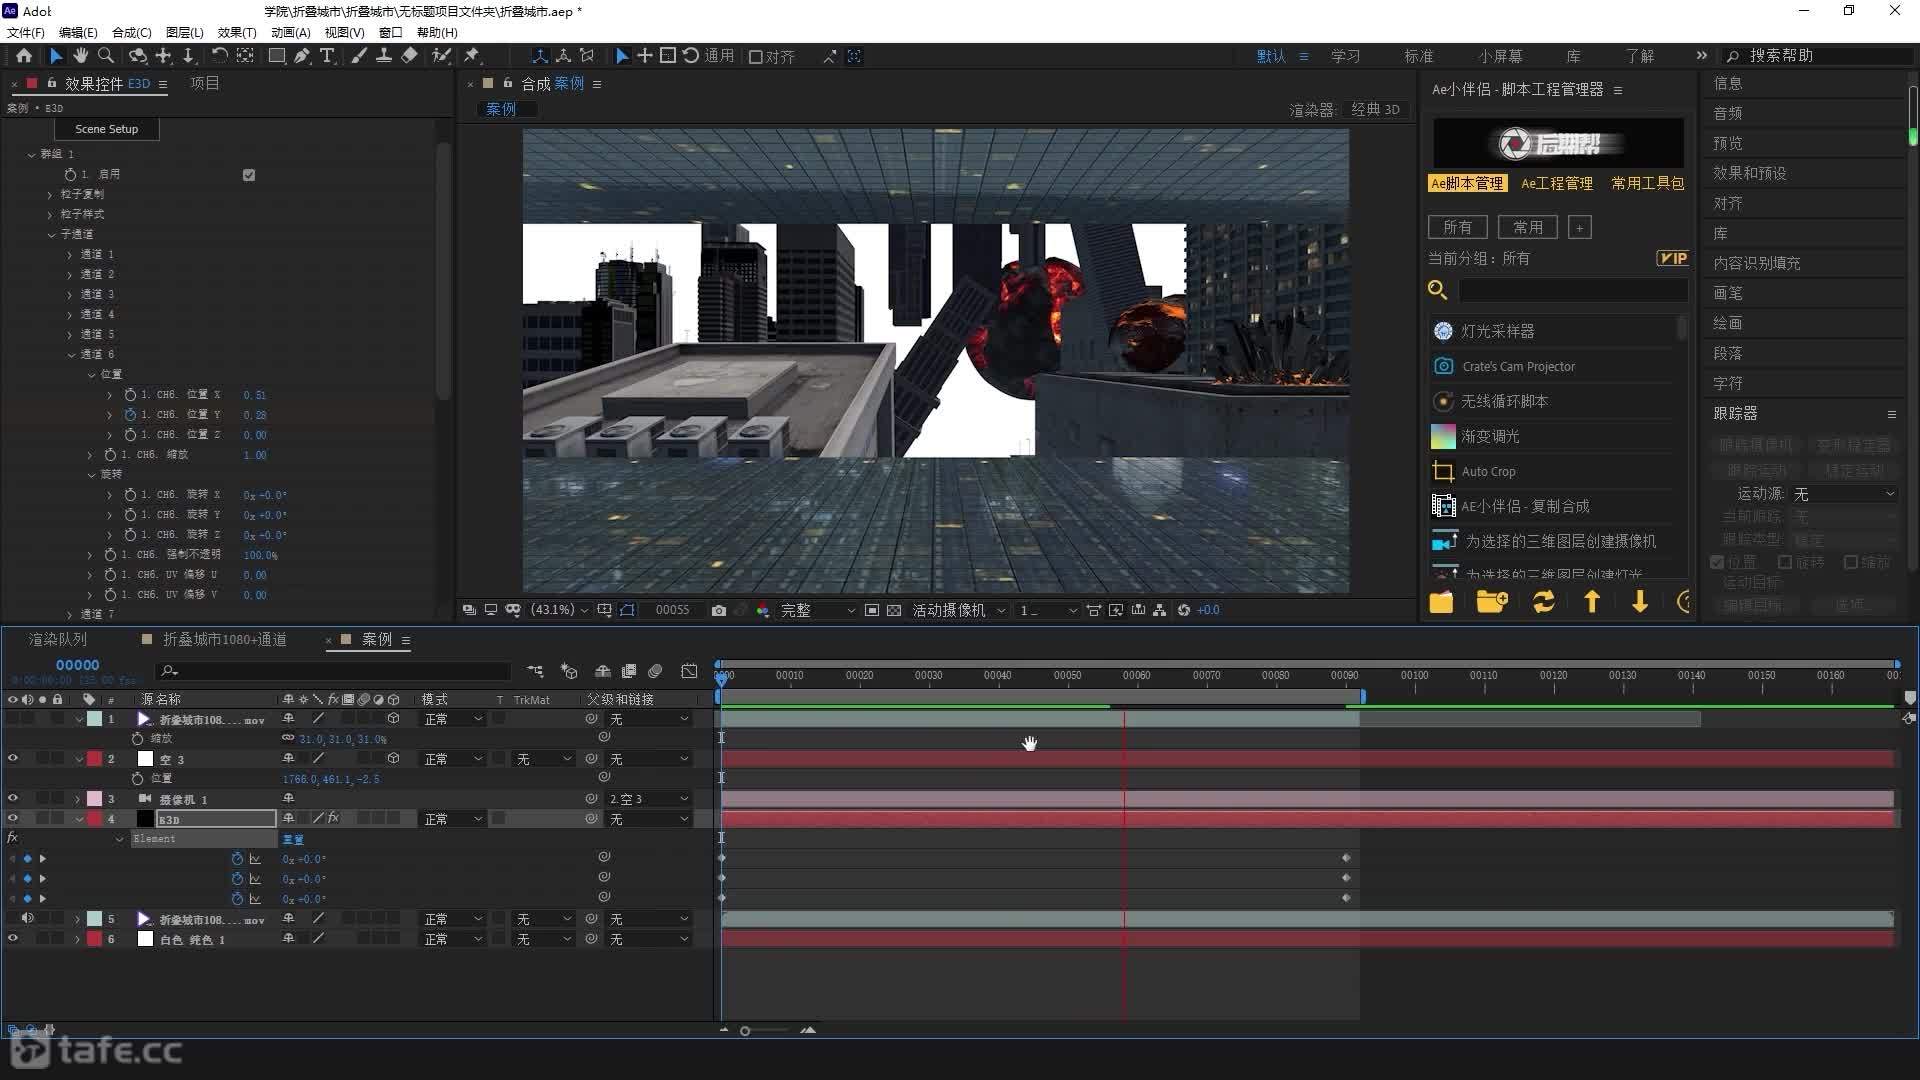
Task: Open the resolution 完整 dropdown
Action: [817, 610]
